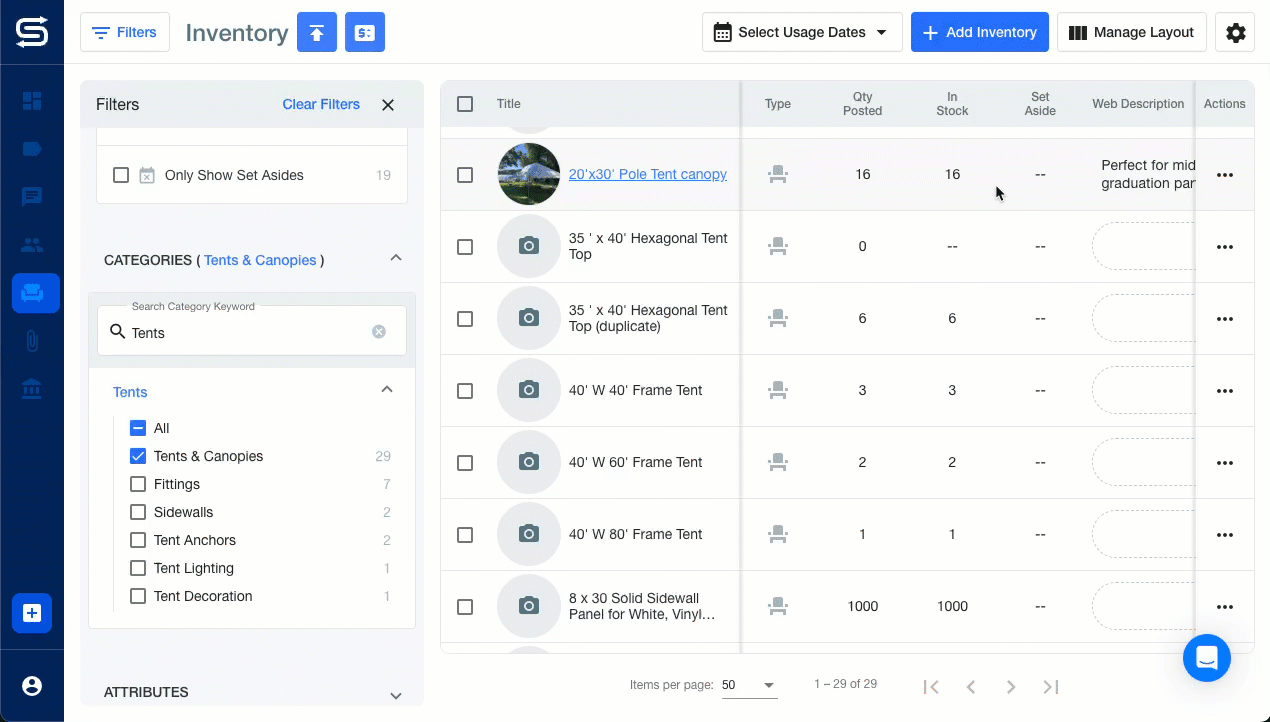Select all rows with the header checkbox

pyautogui.click(x=465, y=104)
